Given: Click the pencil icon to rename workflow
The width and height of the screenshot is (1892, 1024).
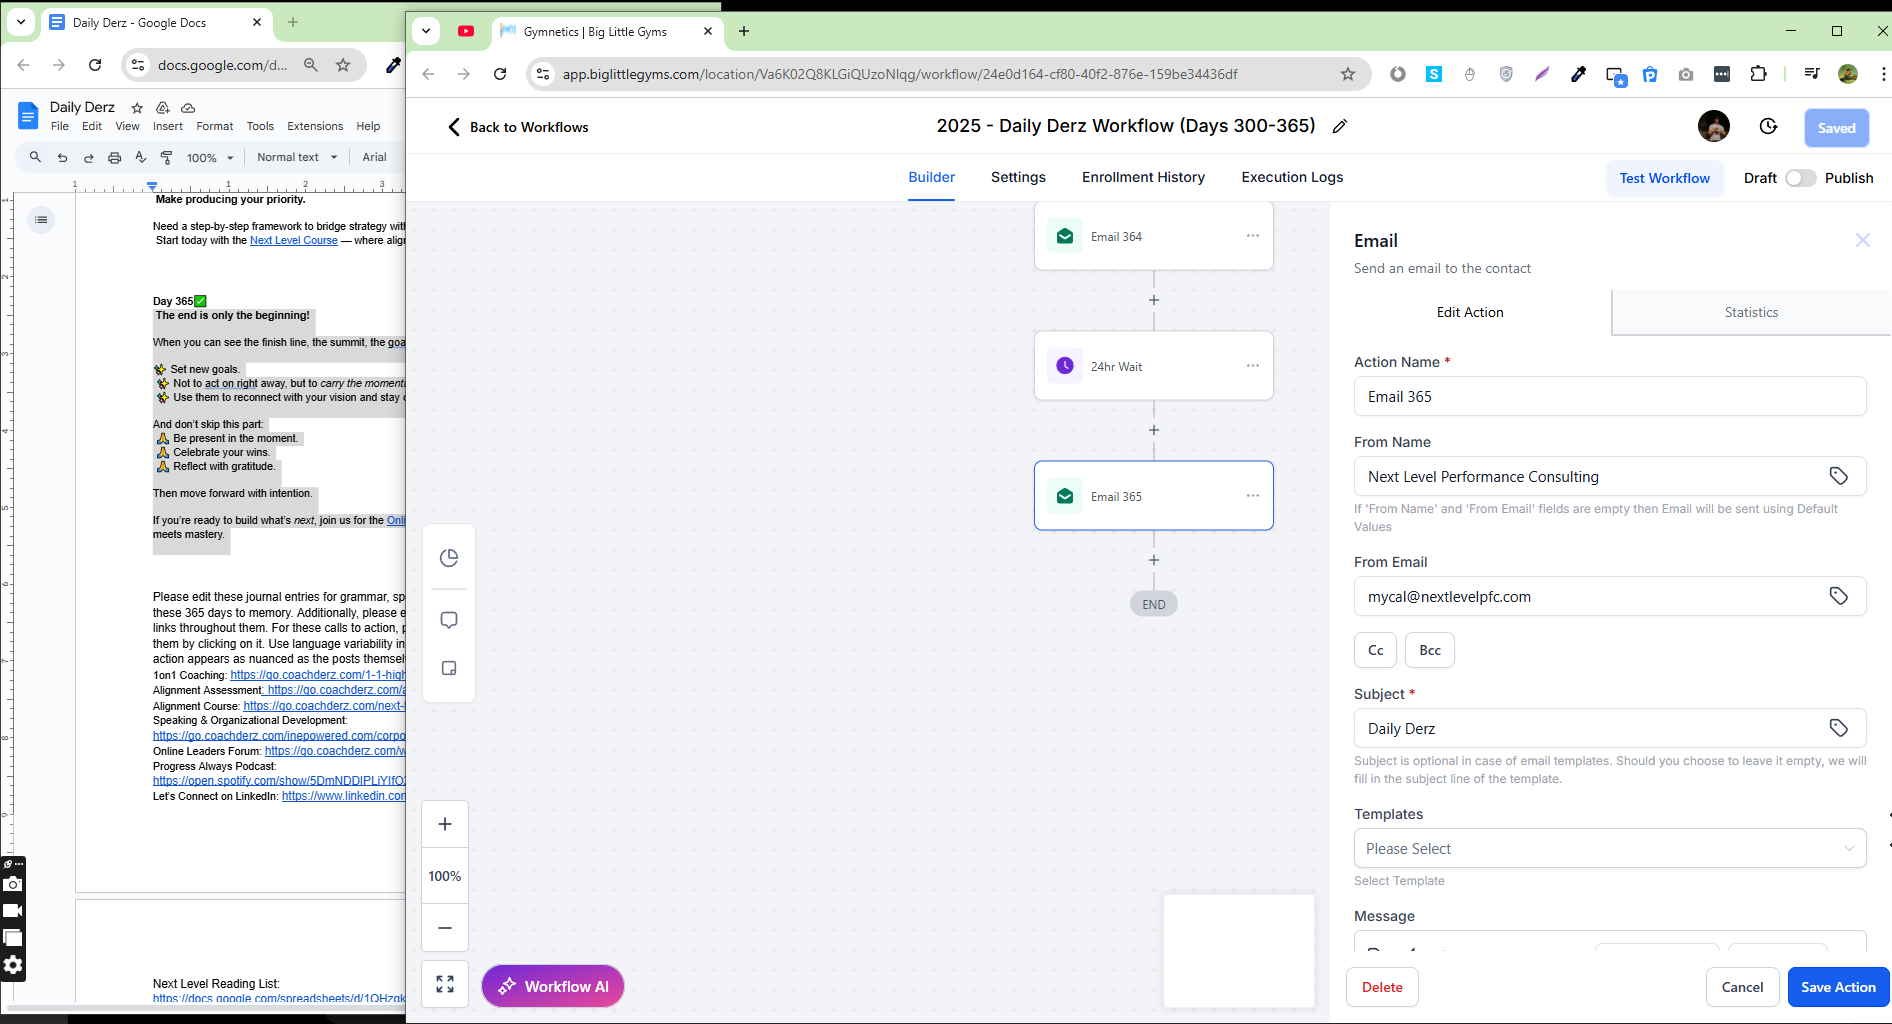Looking at the screenshot, I should (x=1340, y=126).
